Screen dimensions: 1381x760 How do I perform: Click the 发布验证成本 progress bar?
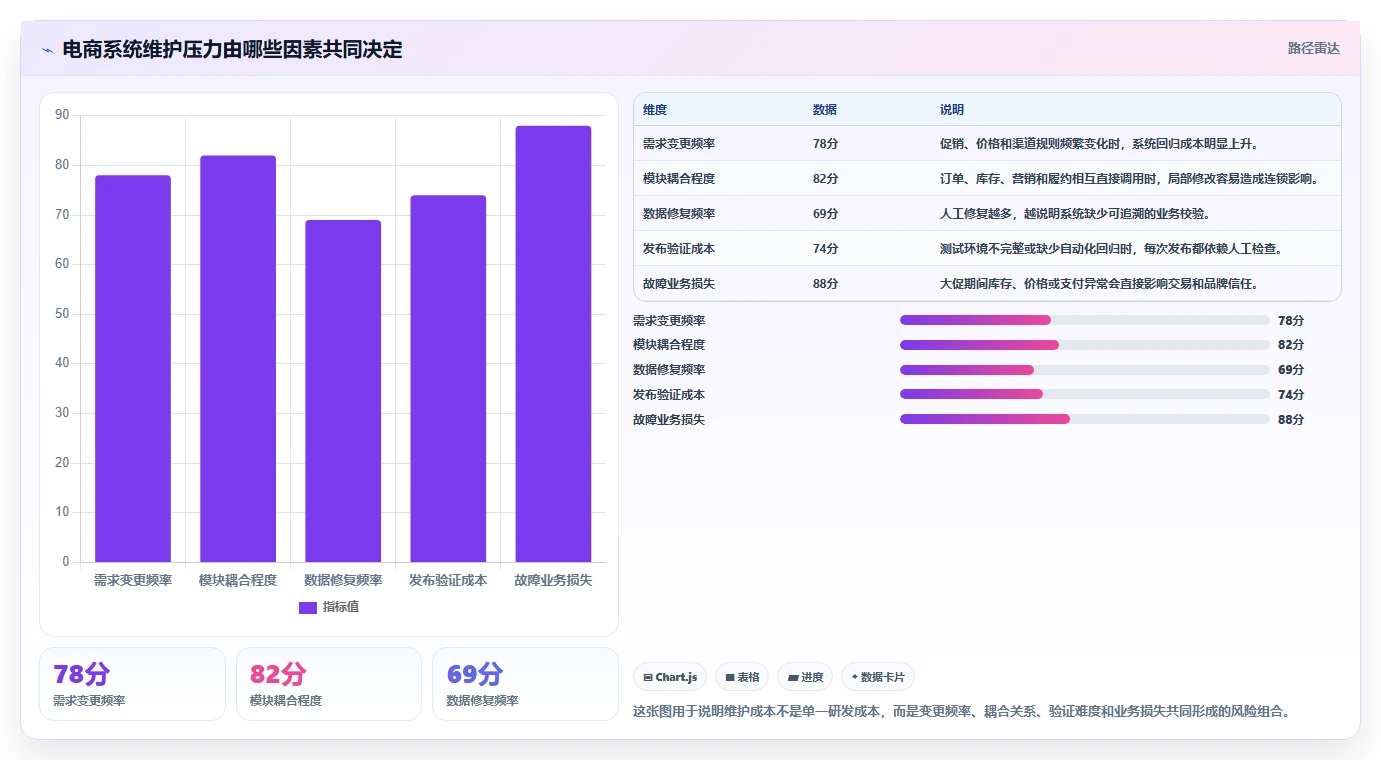(x=1085, y=394)
